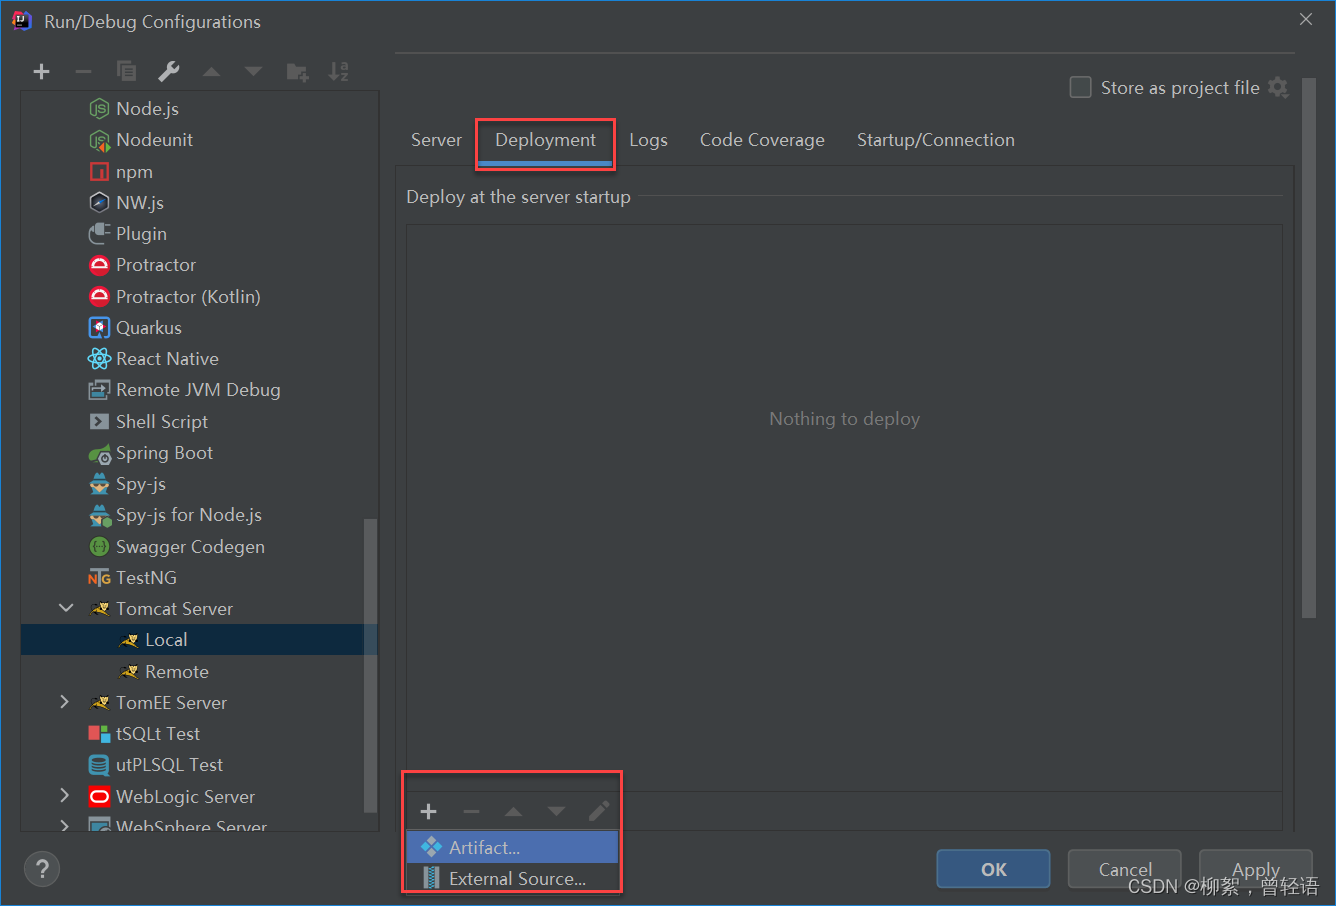This screenshot has width=1336, height=906.
Task: Click the npm red icon
Action: (99, 172)
